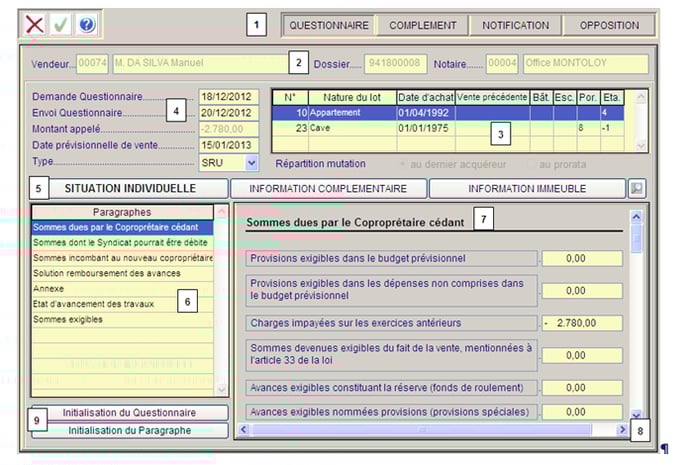Go to the OPPOSITION tab
The height and width of the screenshot is (465, 688).
(x=609, y=25)
